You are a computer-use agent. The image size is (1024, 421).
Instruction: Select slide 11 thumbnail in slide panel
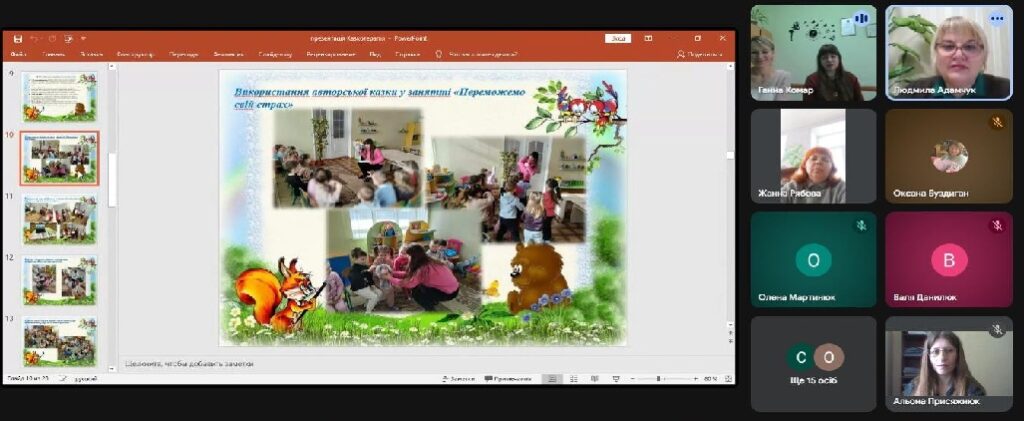tap(60, 219)
